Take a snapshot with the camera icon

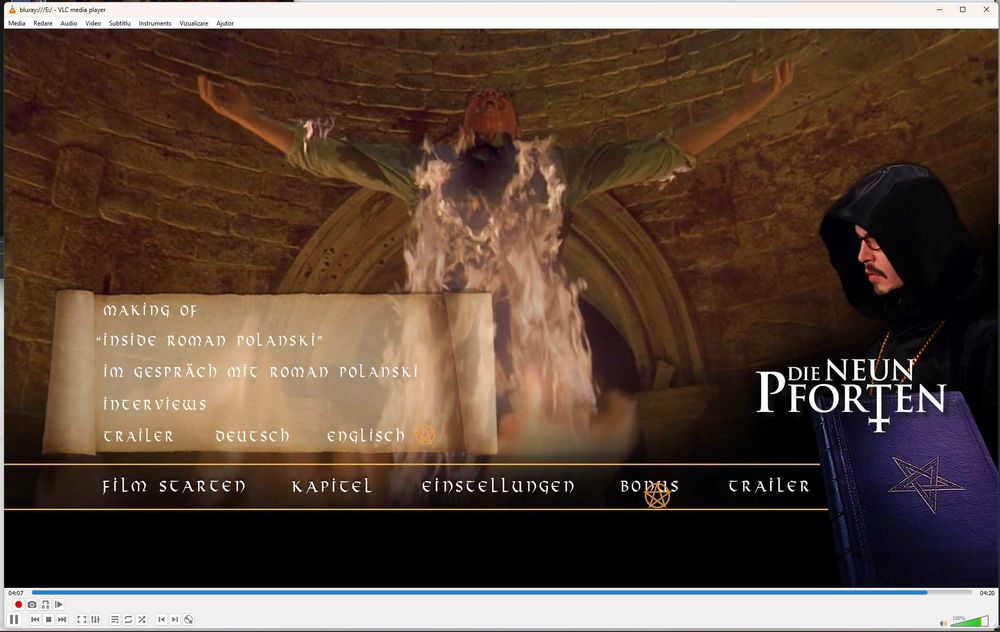[x=32, y=605]
